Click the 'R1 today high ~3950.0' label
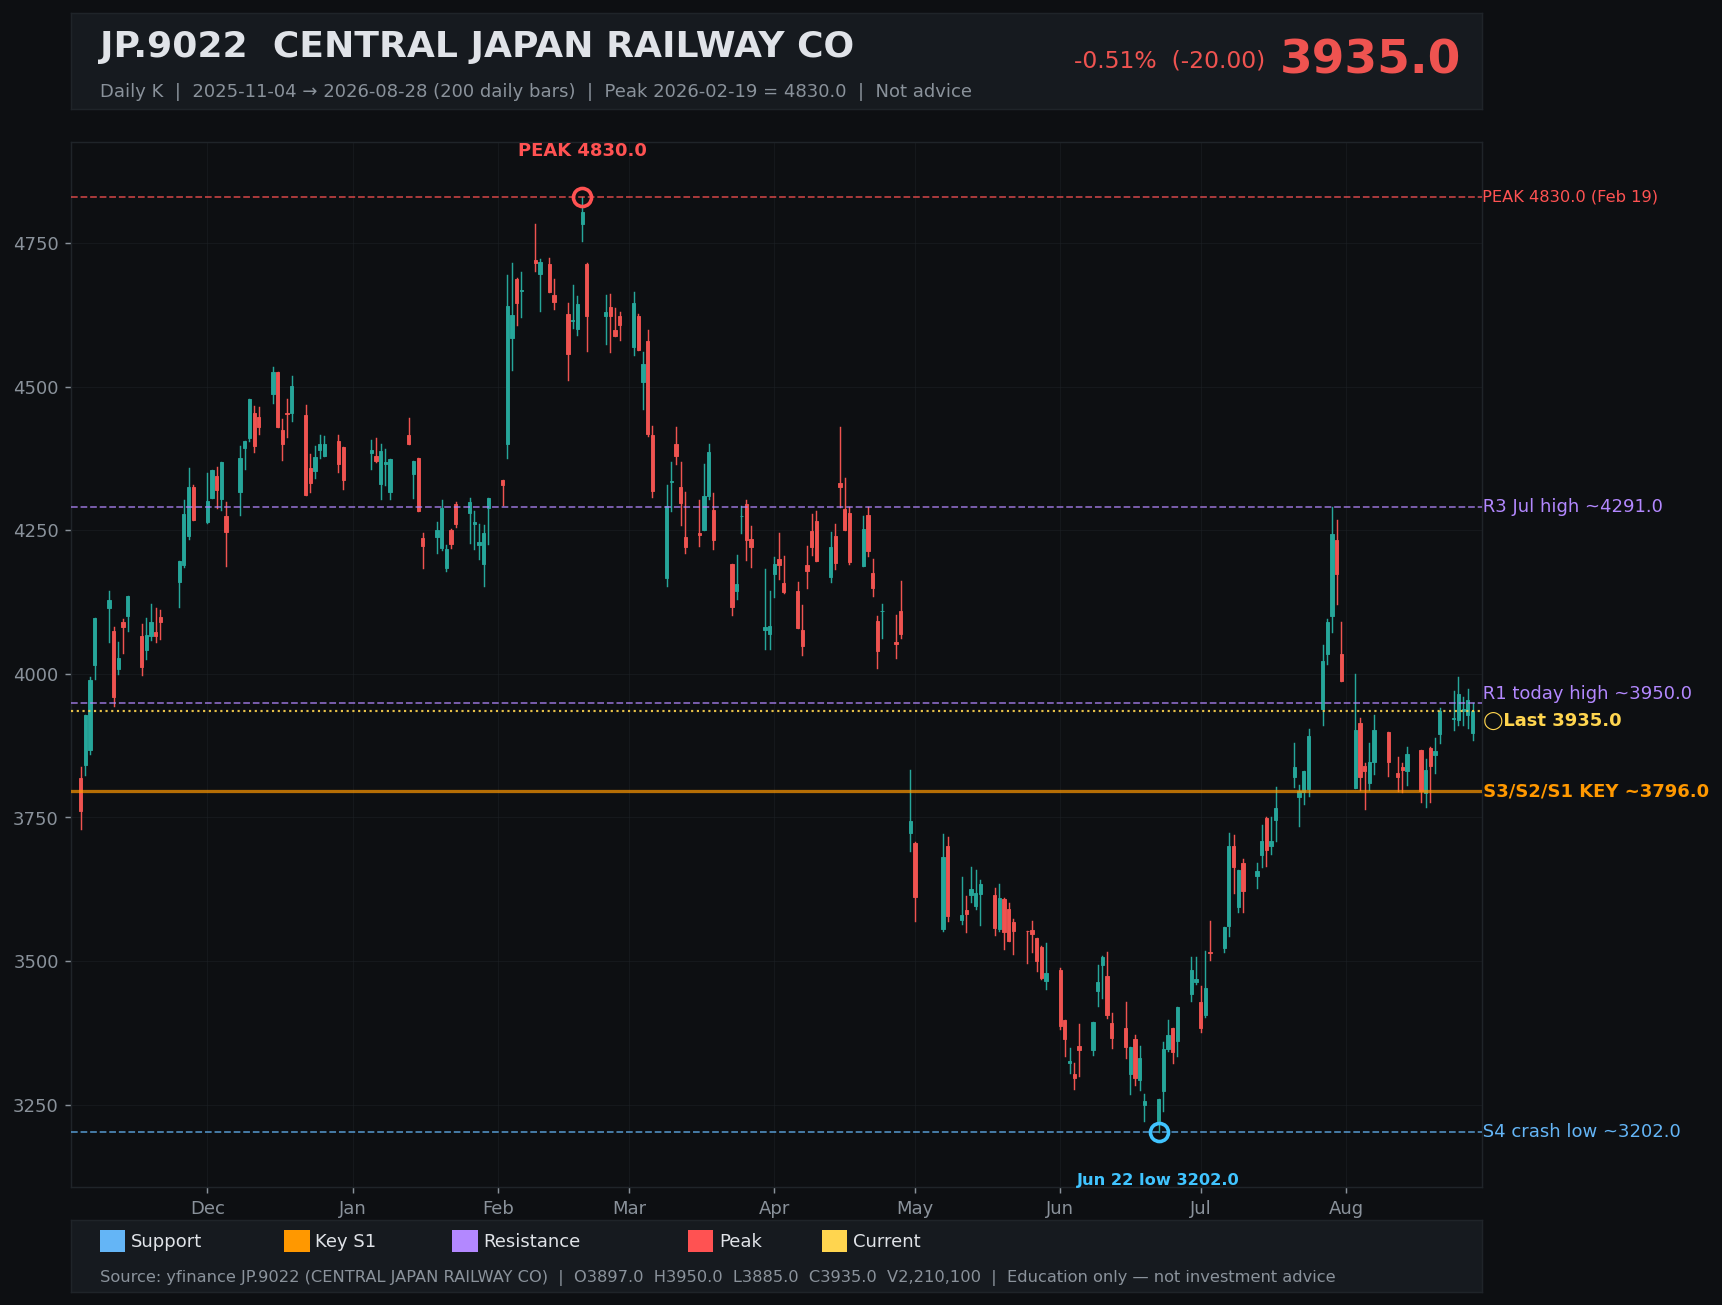 pyautogui.click(x=1587, y=693)
